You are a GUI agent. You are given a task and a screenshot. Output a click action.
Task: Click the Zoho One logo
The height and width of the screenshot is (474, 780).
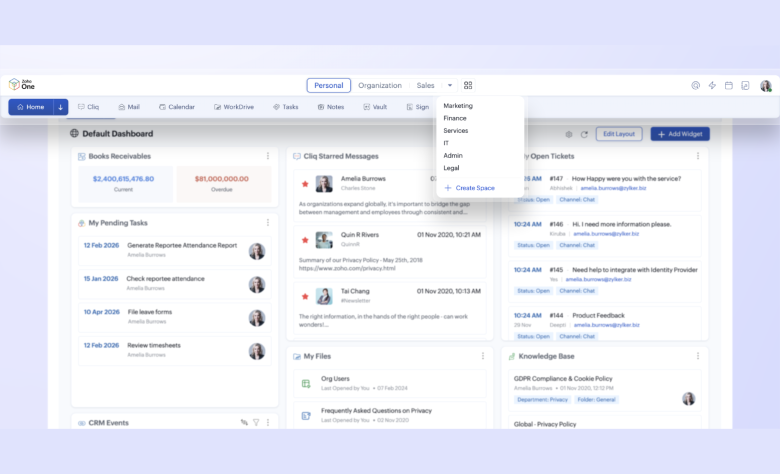click(x=21, y=86)
